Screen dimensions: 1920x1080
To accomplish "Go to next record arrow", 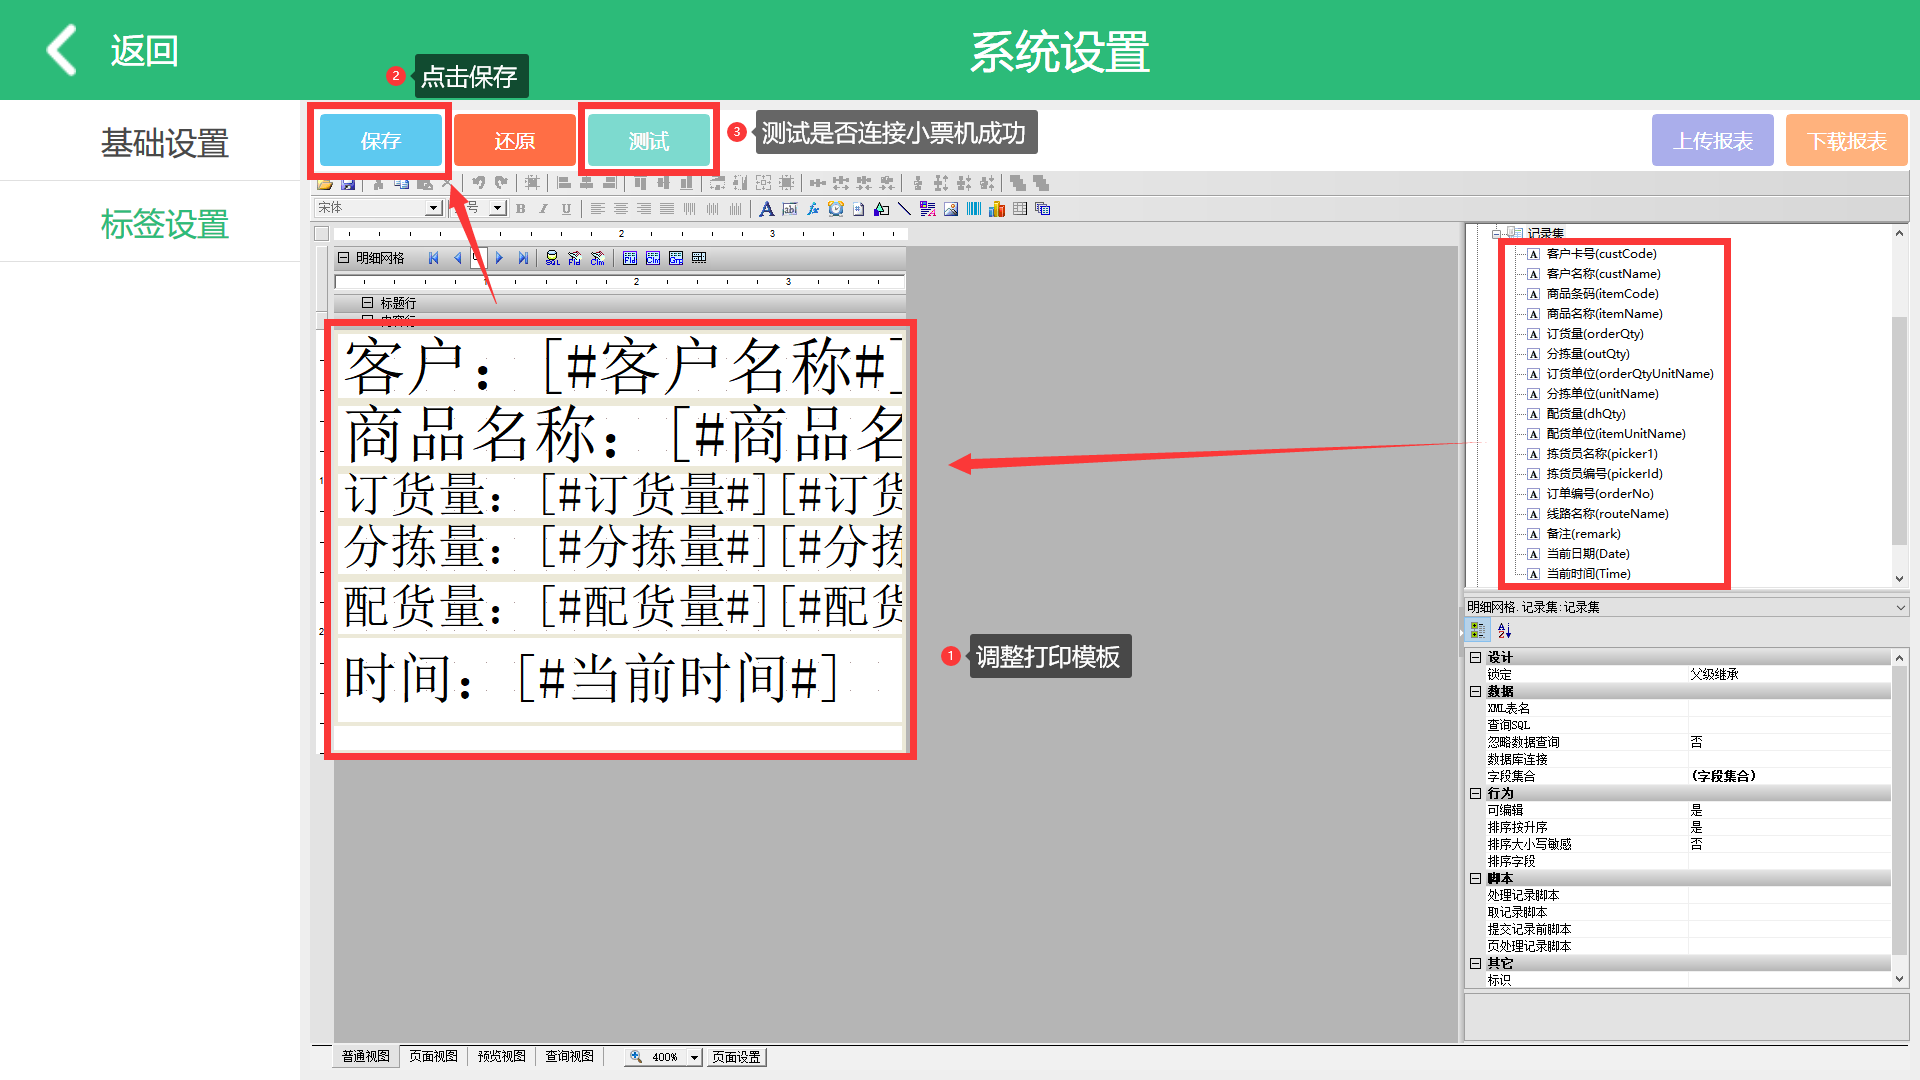I will tap(499, 258).
